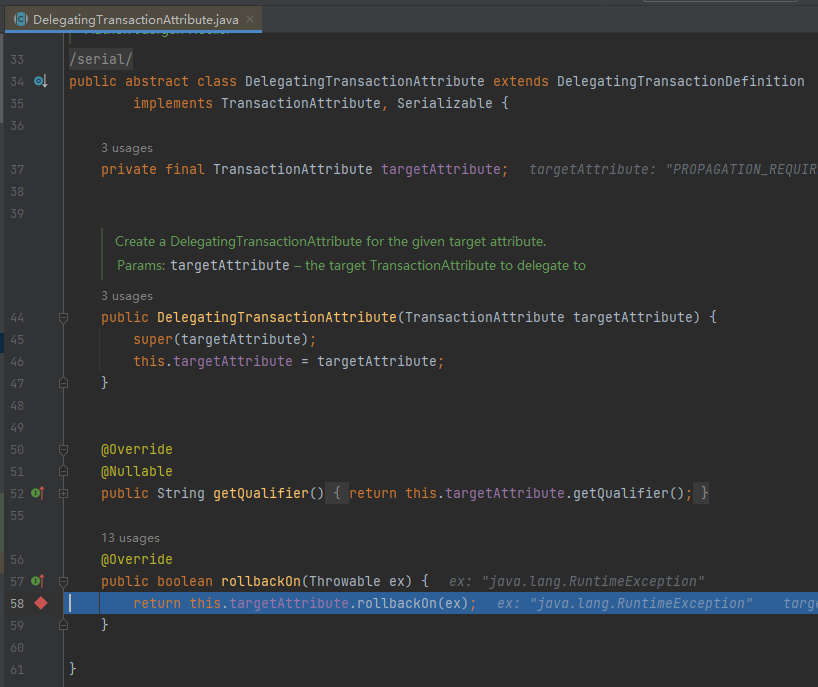Click fold end marker at line 59
This screenshot has width=818, height=687.
(63, 625)
